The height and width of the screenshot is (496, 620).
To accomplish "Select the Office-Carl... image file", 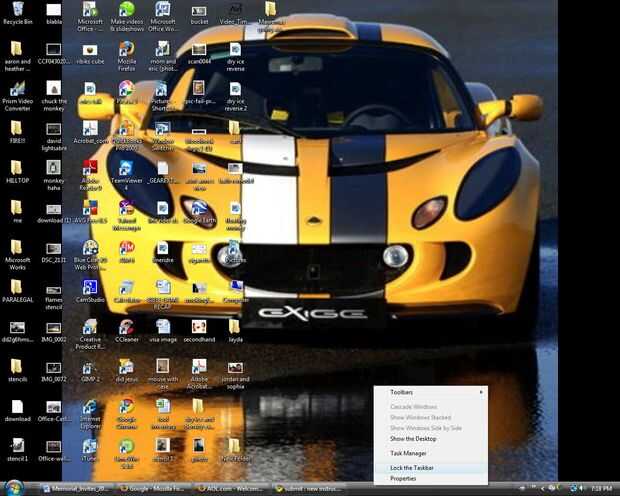I will coord(54,411).
